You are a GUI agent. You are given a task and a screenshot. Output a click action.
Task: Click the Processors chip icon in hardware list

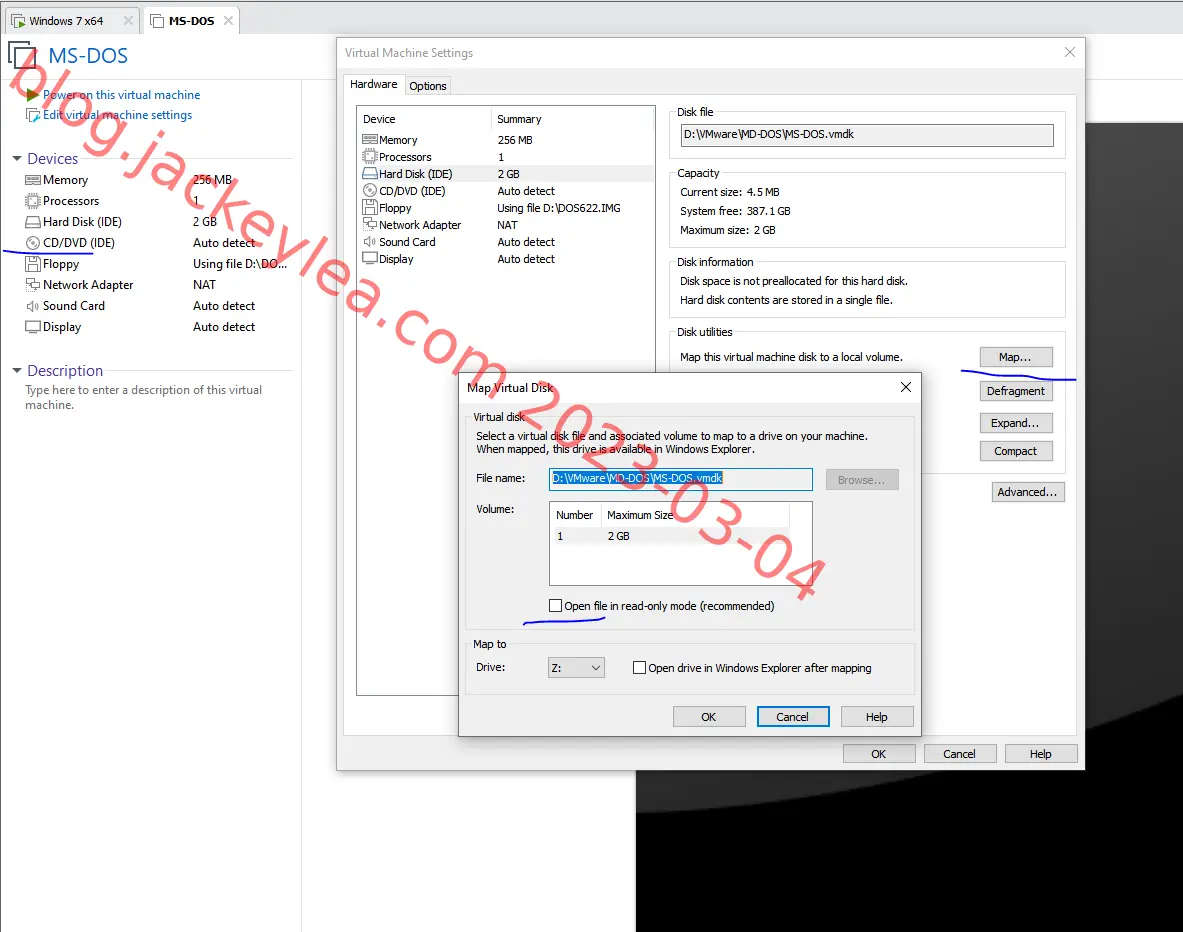pyautogui.click(x=370, y=157)
